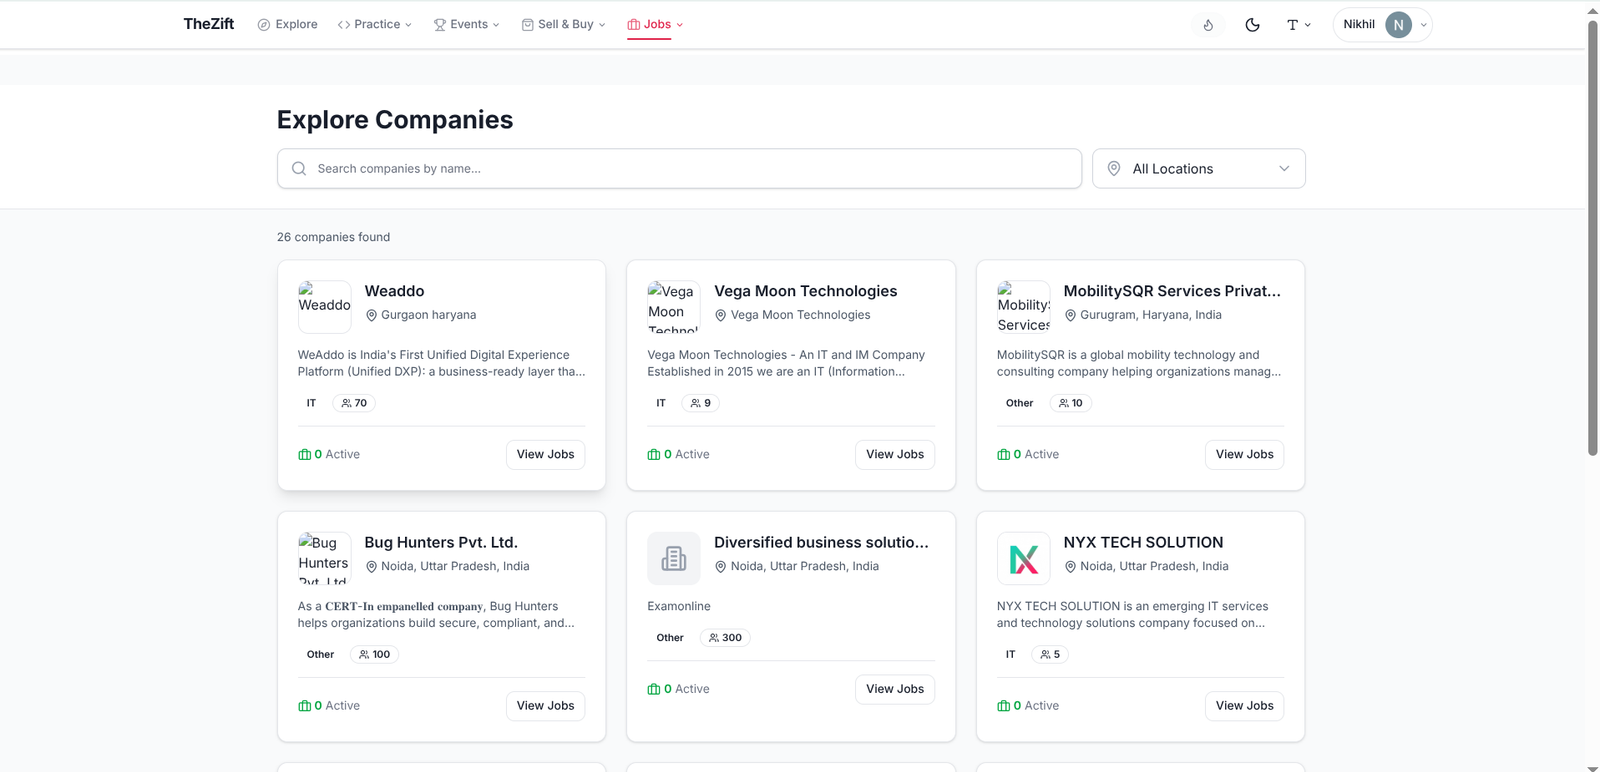Click location pin in NYX TECH card
Viewport: 1600px width, 772px height.
(x=1070, y=566)
